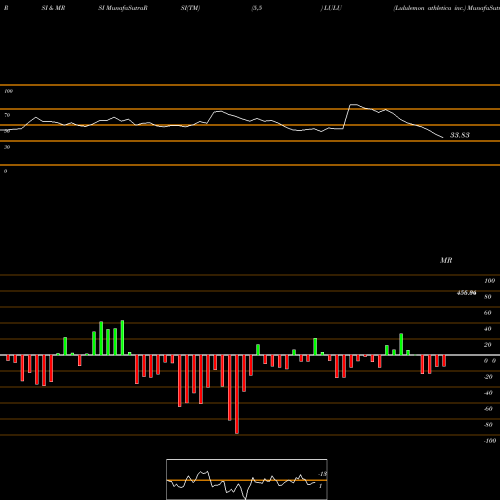Click MR axis label "-100"
Viewport: 500px width, 500px height.
click(490, 441)
